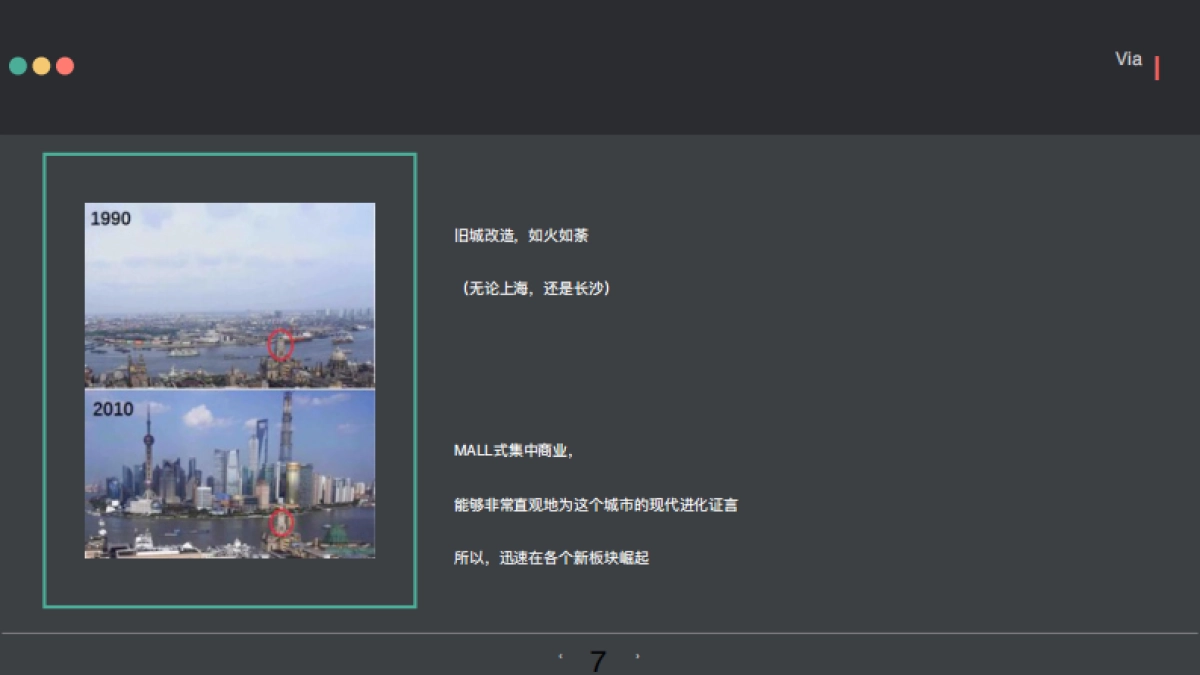
Task: Click the 1990 year label on the photo
Action: coord(110,217)
